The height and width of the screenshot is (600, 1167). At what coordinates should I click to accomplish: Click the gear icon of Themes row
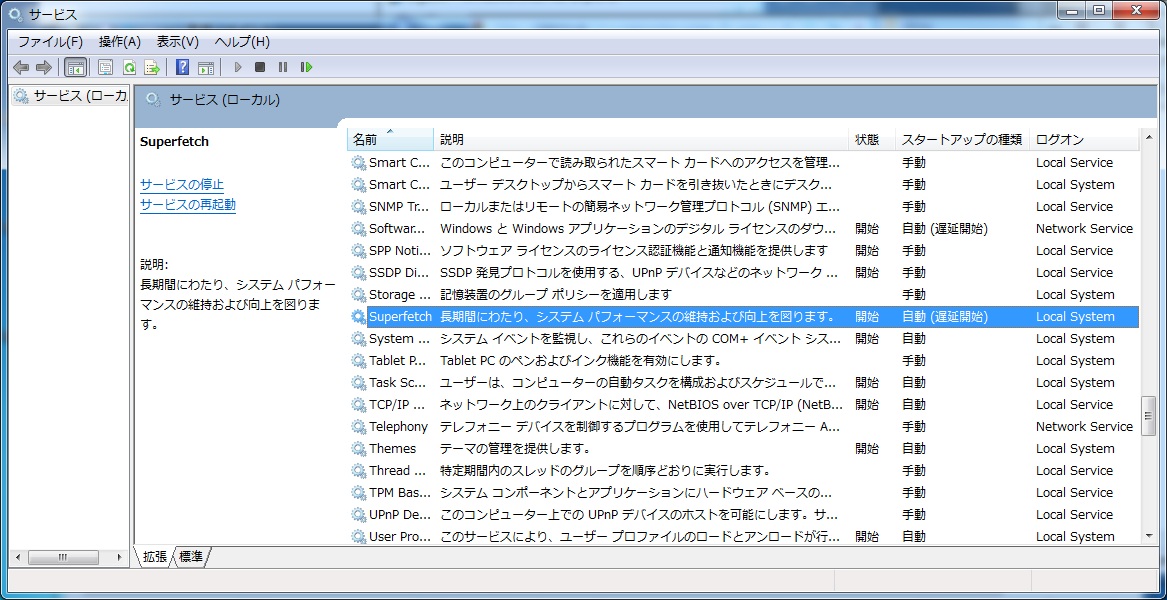[359, 448]
